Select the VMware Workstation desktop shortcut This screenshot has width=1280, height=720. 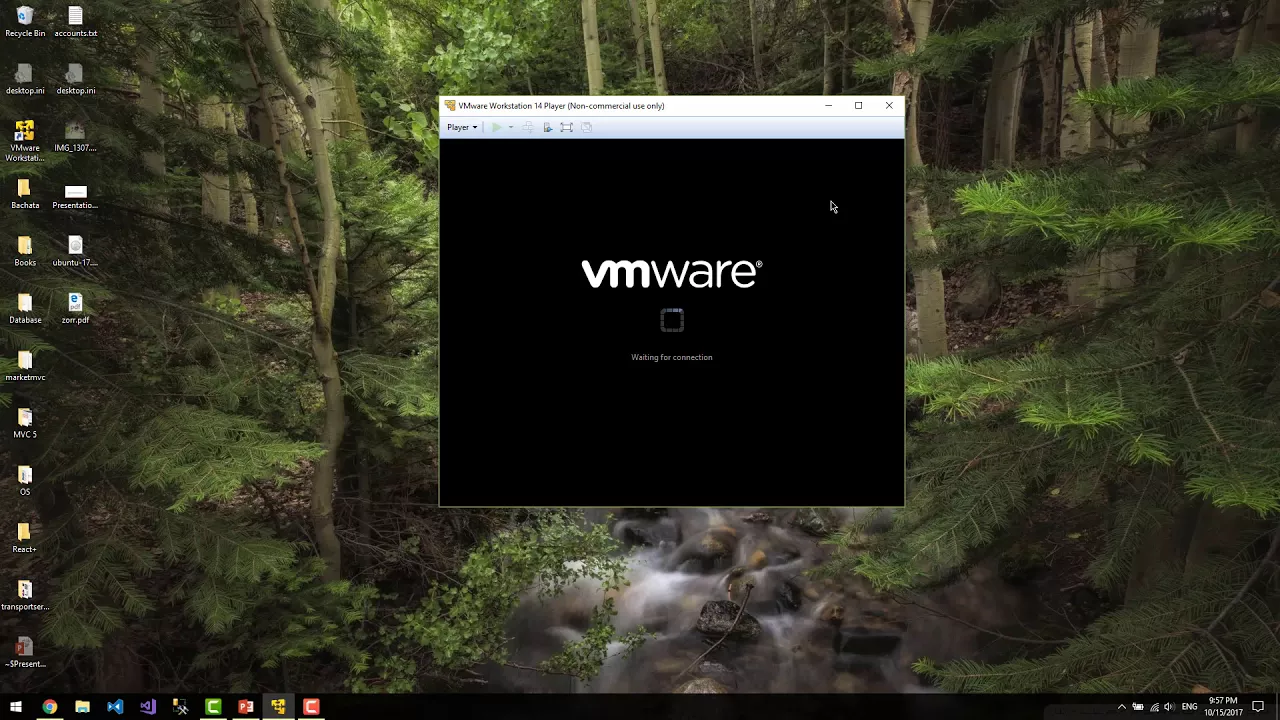click(x=25, y=141)
